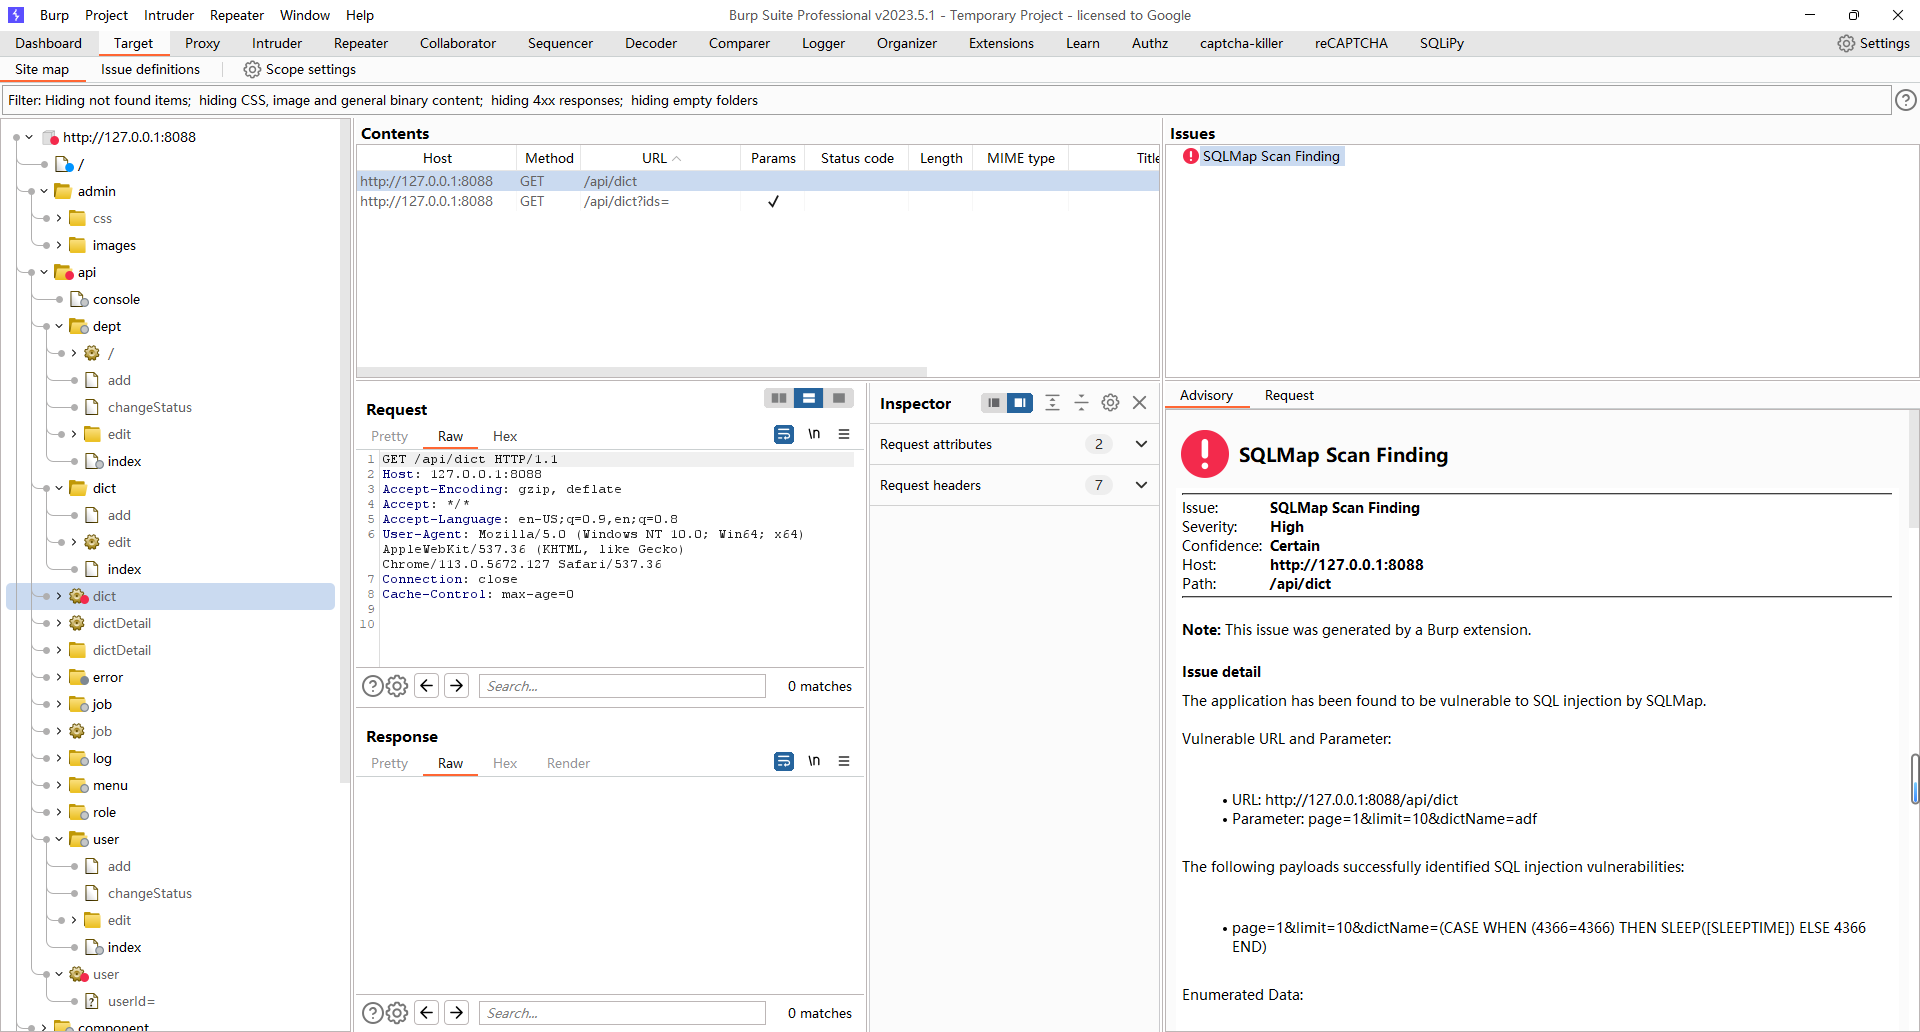Go to previous match in Response search
Image resolution: width=1920 pixels, height=1032 pixels.
coord(427,1013)
